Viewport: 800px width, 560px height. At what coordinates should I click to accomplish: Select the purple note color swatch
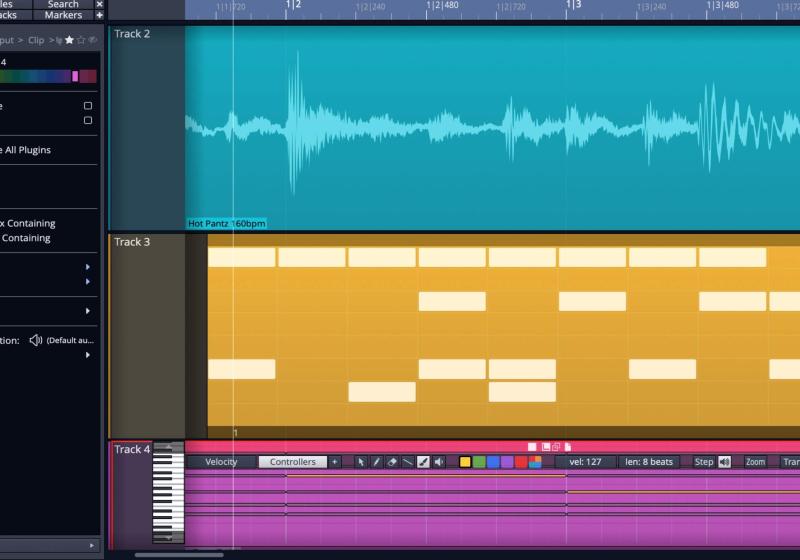tap(507, 462)
